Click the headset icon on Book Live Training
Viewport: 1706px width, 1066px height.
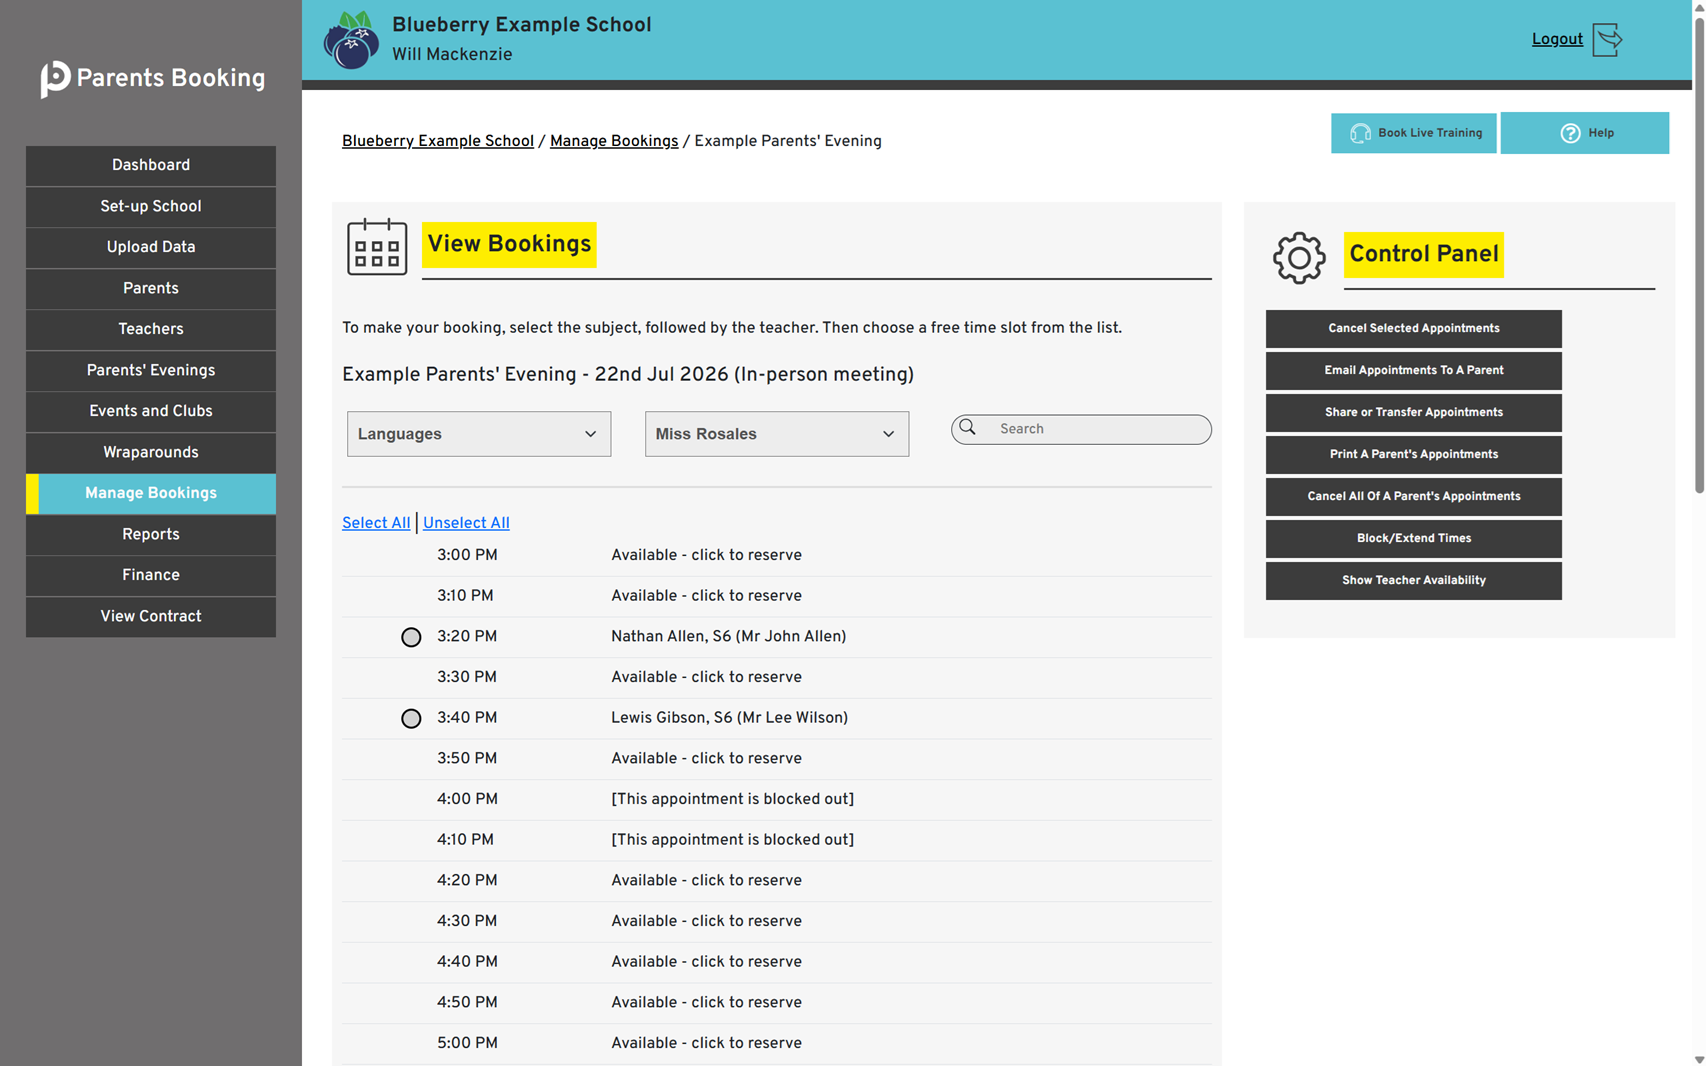pos(1360,133)
